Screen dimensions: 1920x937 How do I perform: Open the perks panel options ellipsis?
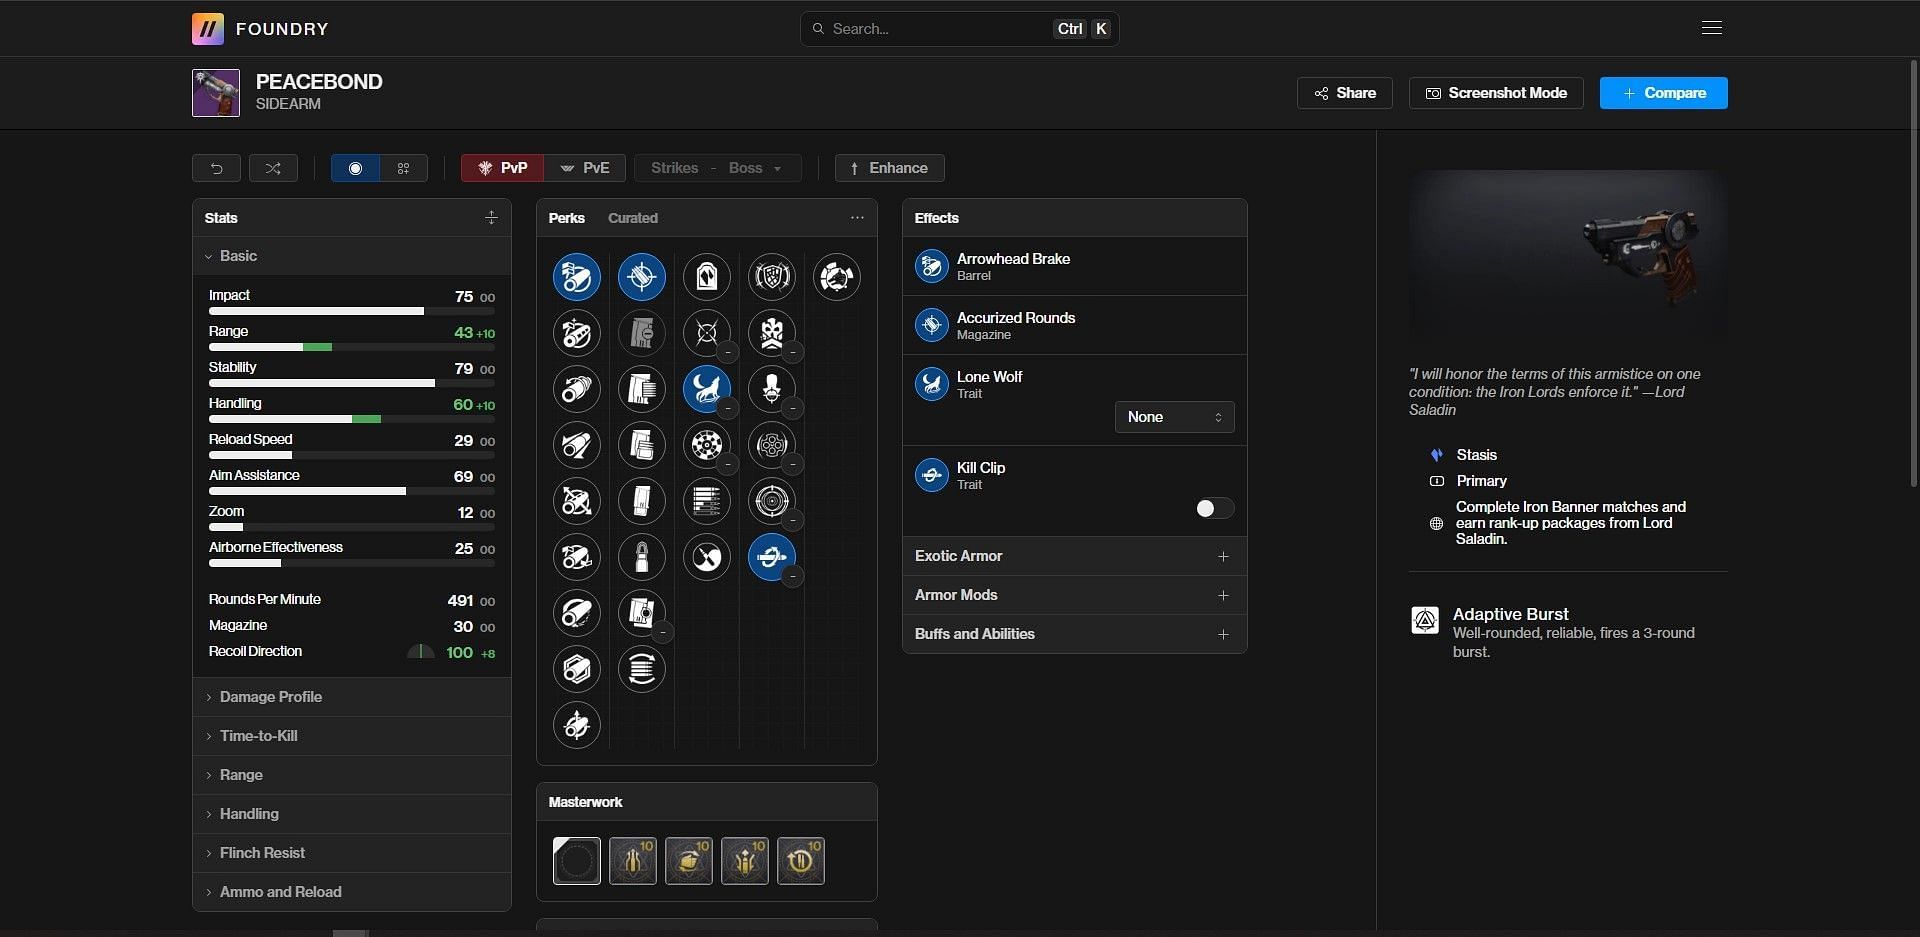857,217
